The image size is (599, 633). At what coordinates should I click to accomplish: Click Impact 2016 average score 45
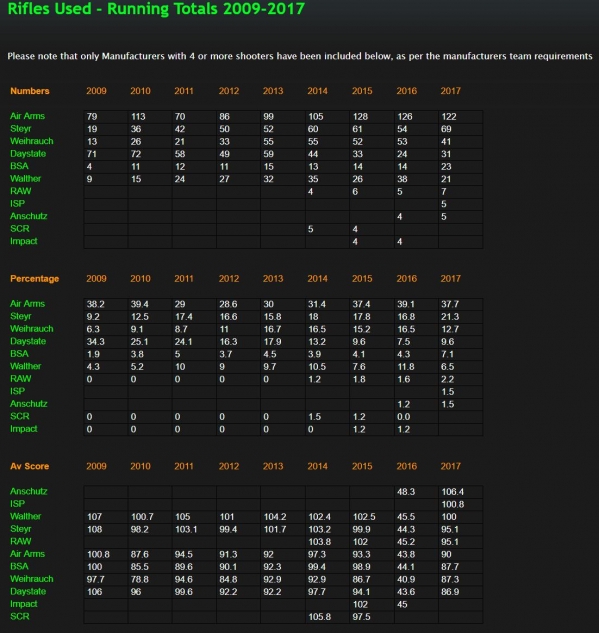[x=402, y=605]
